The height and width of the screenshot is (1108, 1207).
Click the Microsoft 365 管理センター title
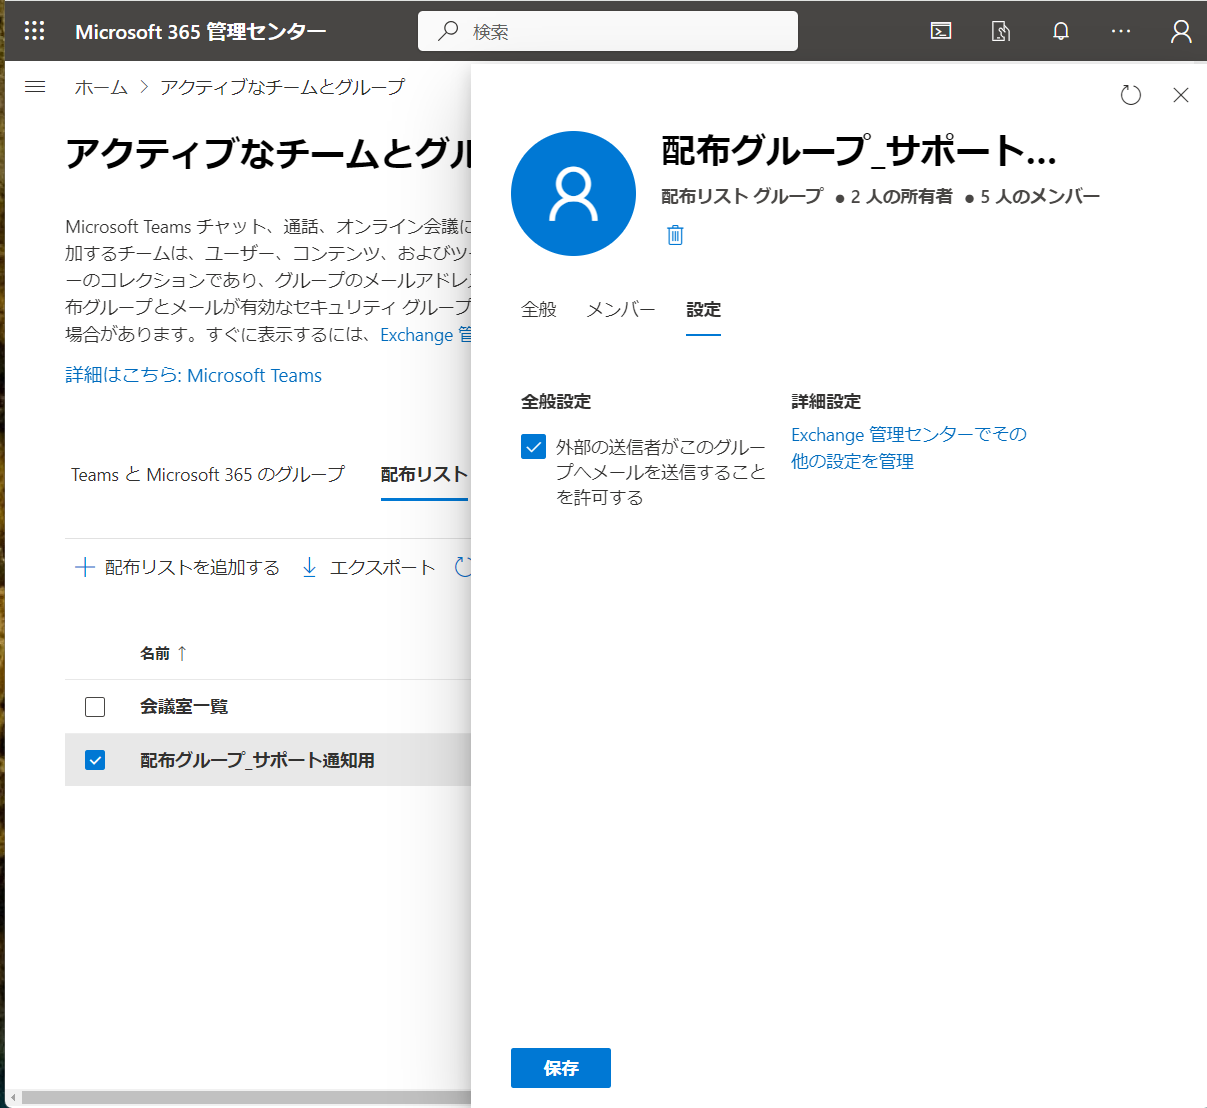click(201, 31)
